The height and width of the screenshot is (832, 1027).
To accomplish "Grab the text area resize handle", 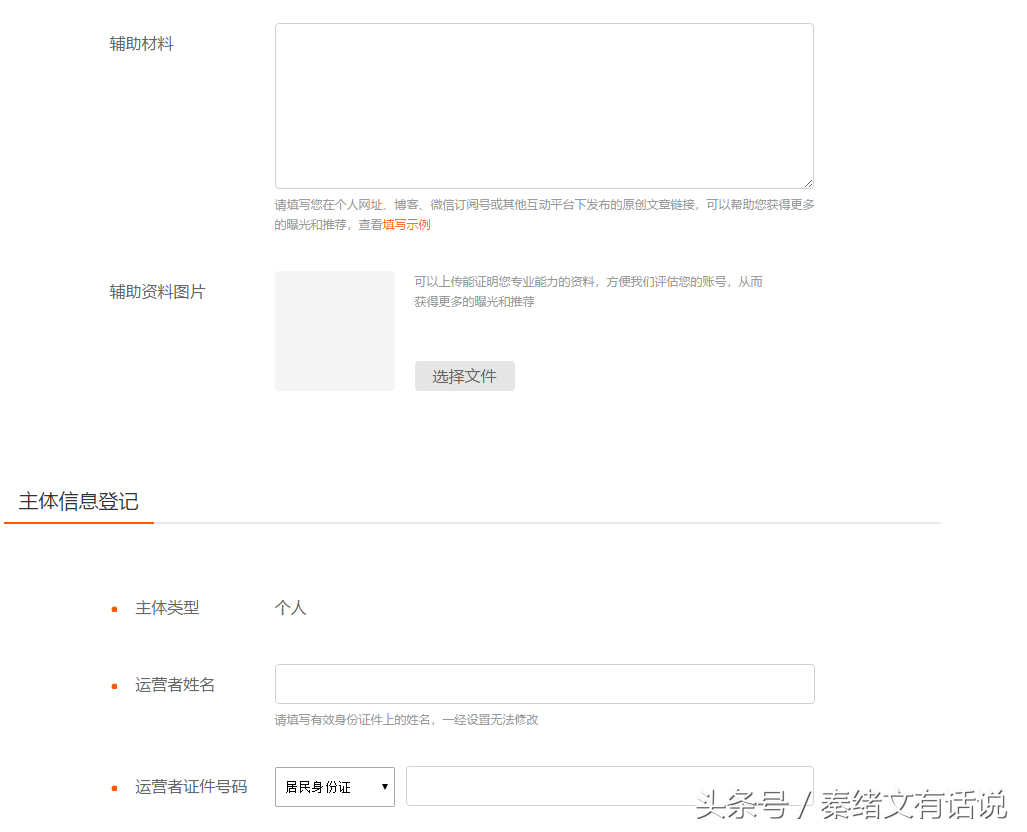I will pyautogui.click(x=807, y=183).
